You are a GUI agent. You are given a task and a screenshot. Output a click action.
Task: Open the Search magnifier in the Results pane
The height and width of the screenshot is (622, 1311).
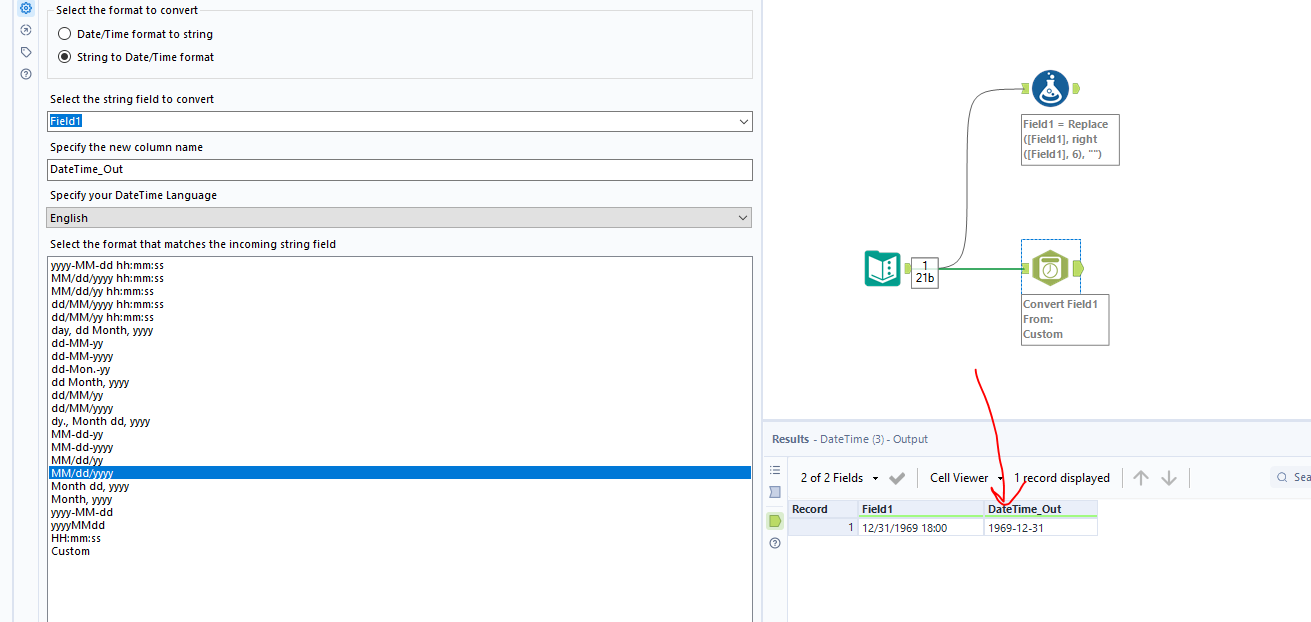1283,477
